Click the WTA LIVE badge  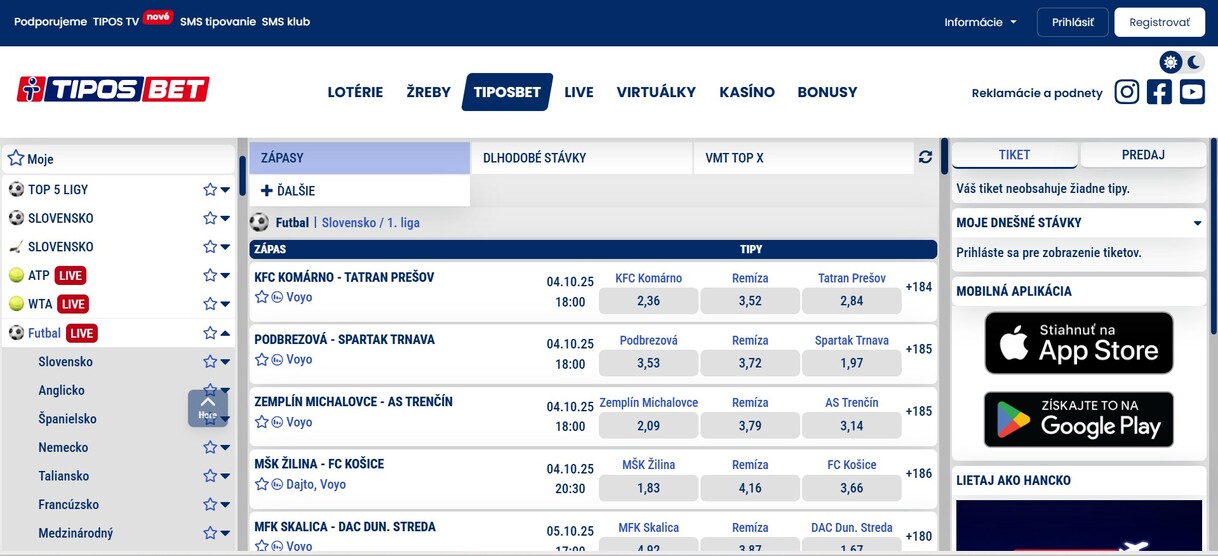(x=73, y=304)
